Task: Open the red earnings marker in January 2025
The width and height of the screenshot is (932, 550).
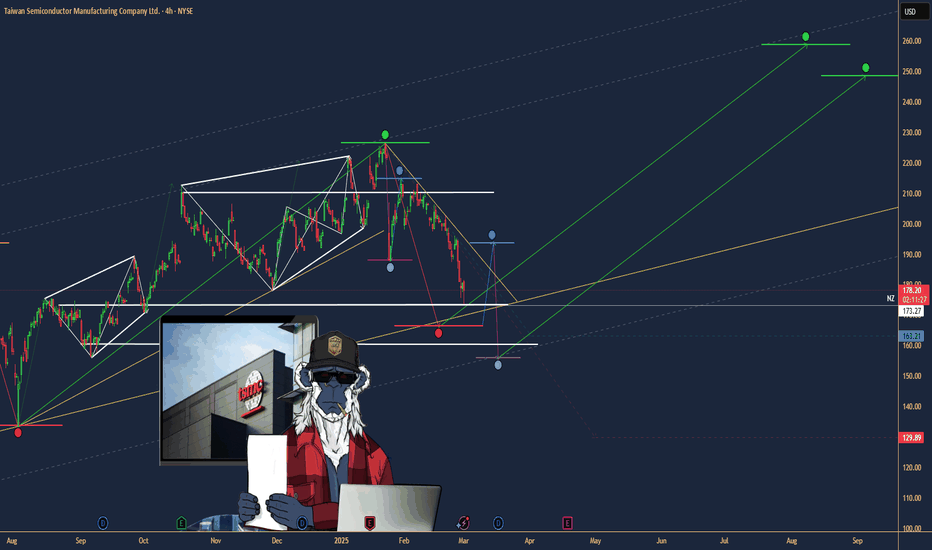Action: click(x=370, y=523)
